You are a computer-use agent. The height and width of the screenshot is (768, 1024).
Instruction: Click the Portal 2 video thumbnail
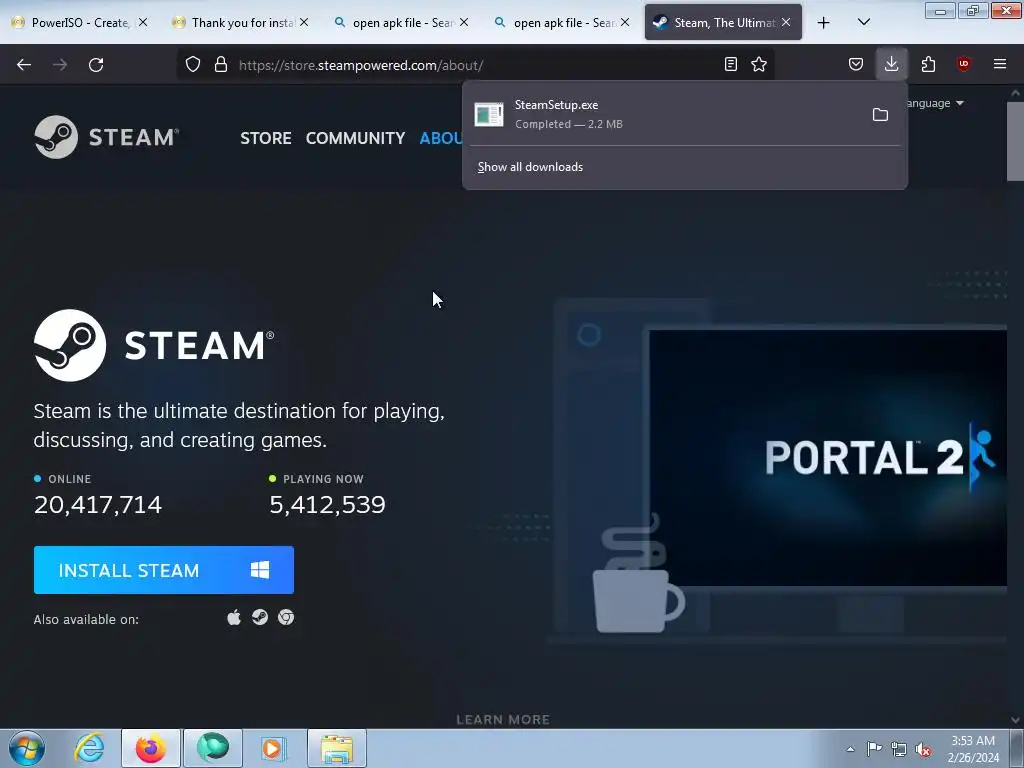[x=827, y=458]
